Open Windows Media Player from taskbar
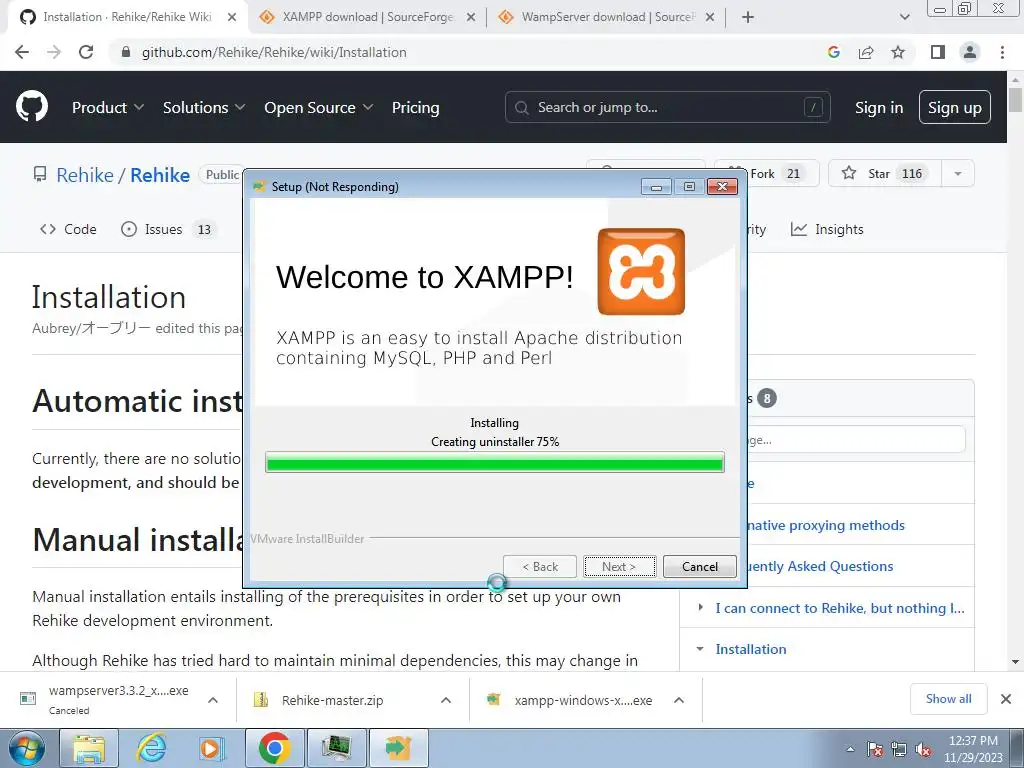This screenshot has height=768, width=1024. click(x=212, y=748)
